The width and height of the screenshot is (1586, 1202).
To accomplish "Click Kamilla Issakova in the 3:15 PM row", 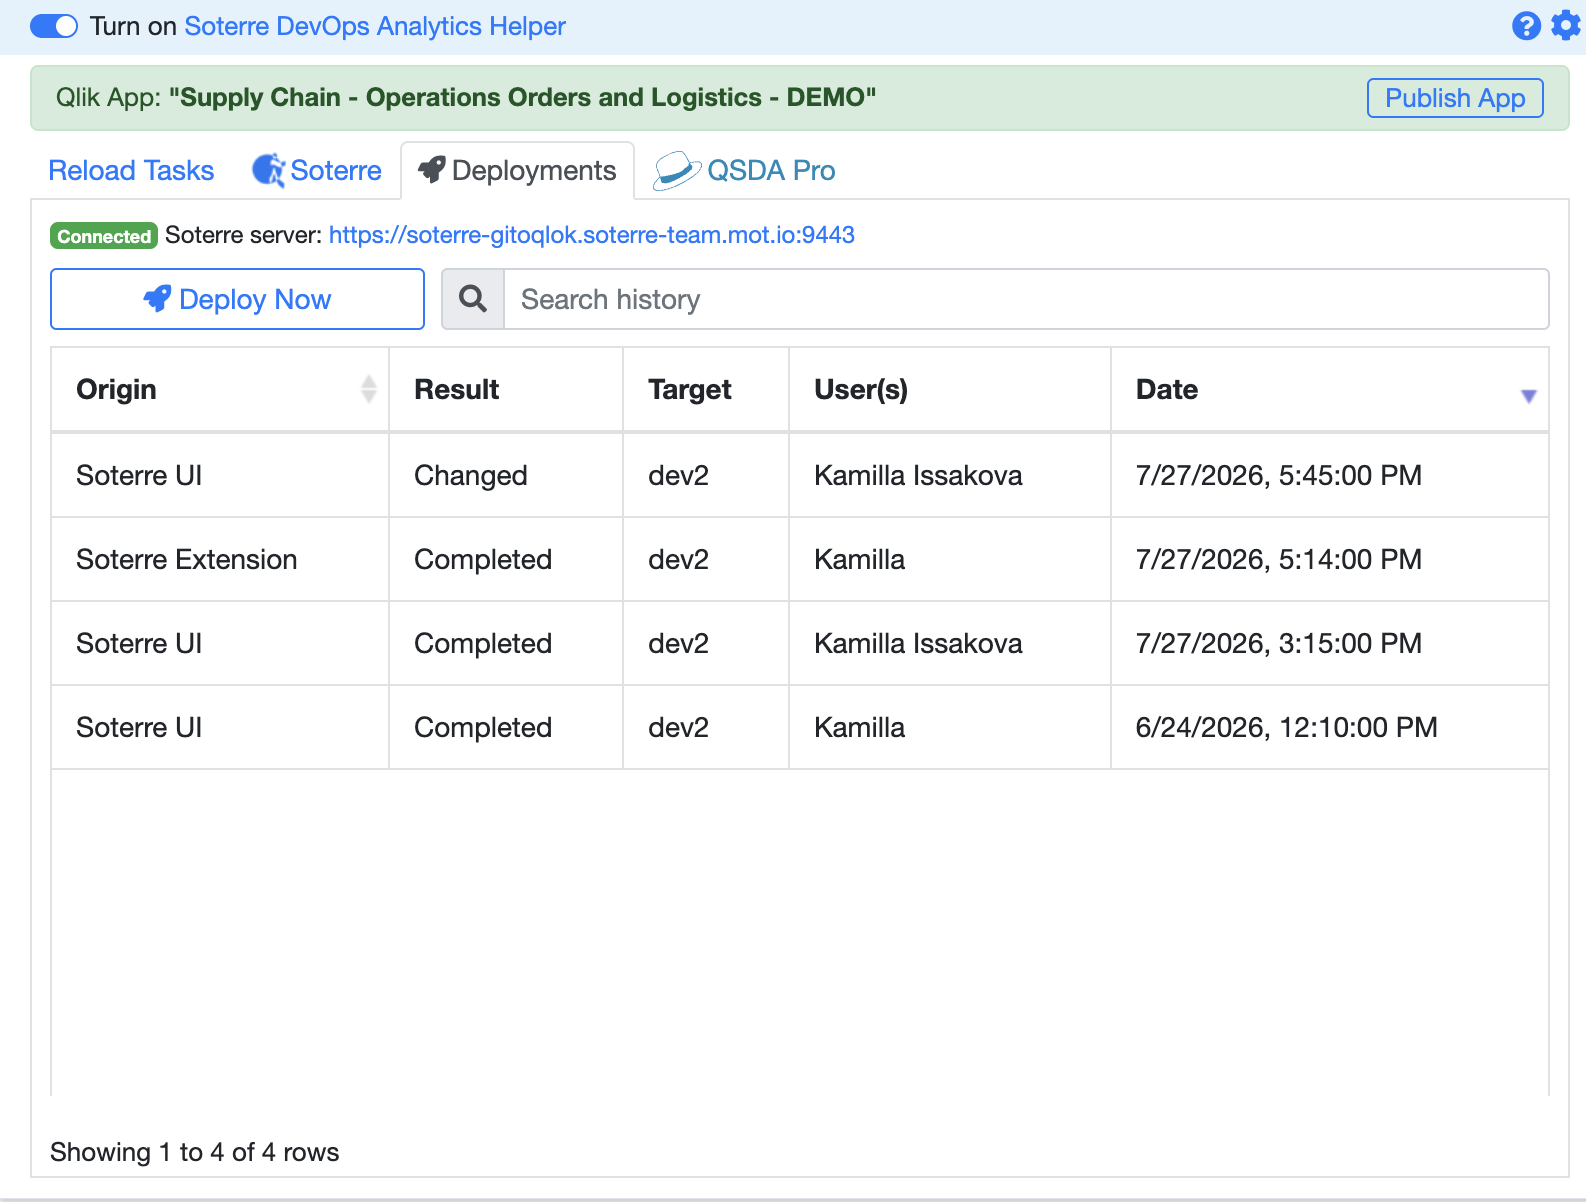I will [x=918, y=644].
